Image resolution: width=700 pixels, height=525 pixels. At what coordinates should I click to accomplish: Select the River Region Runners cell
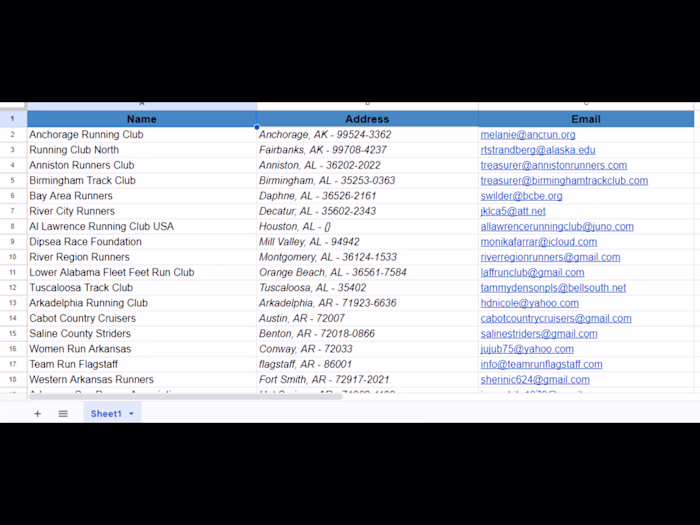[x=142, y=257]
